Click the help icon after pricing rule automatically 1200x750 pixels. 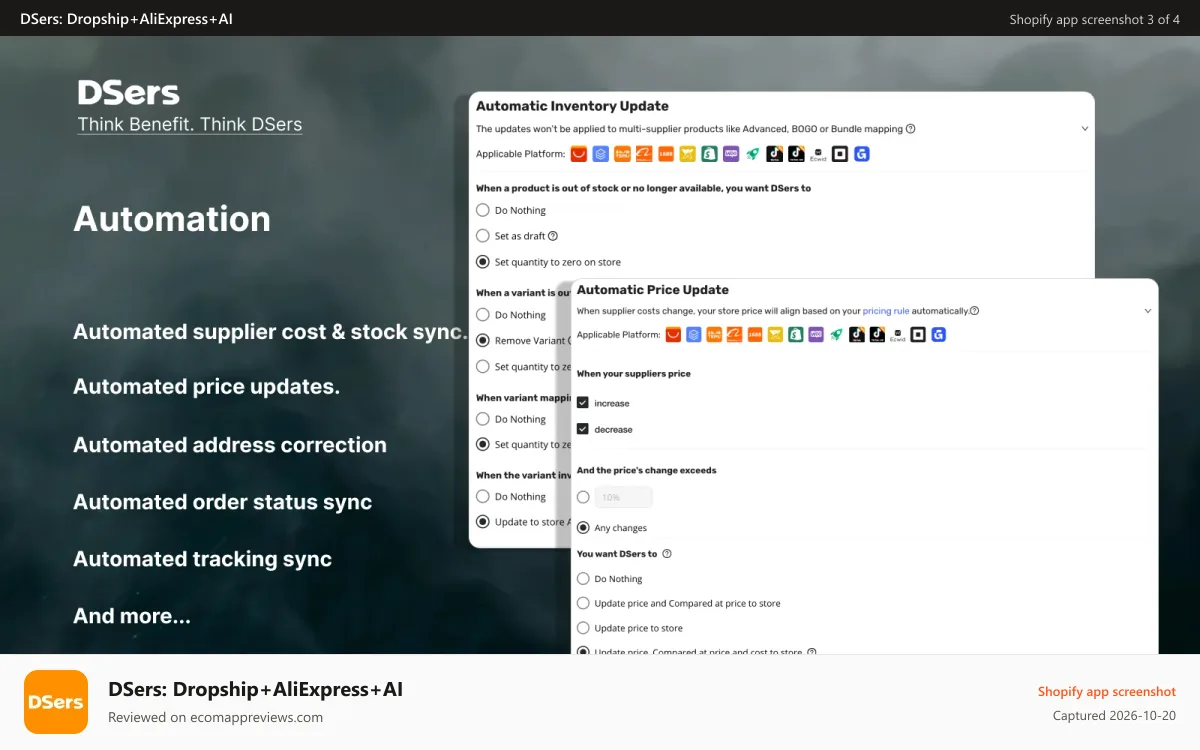coord(974,311)
